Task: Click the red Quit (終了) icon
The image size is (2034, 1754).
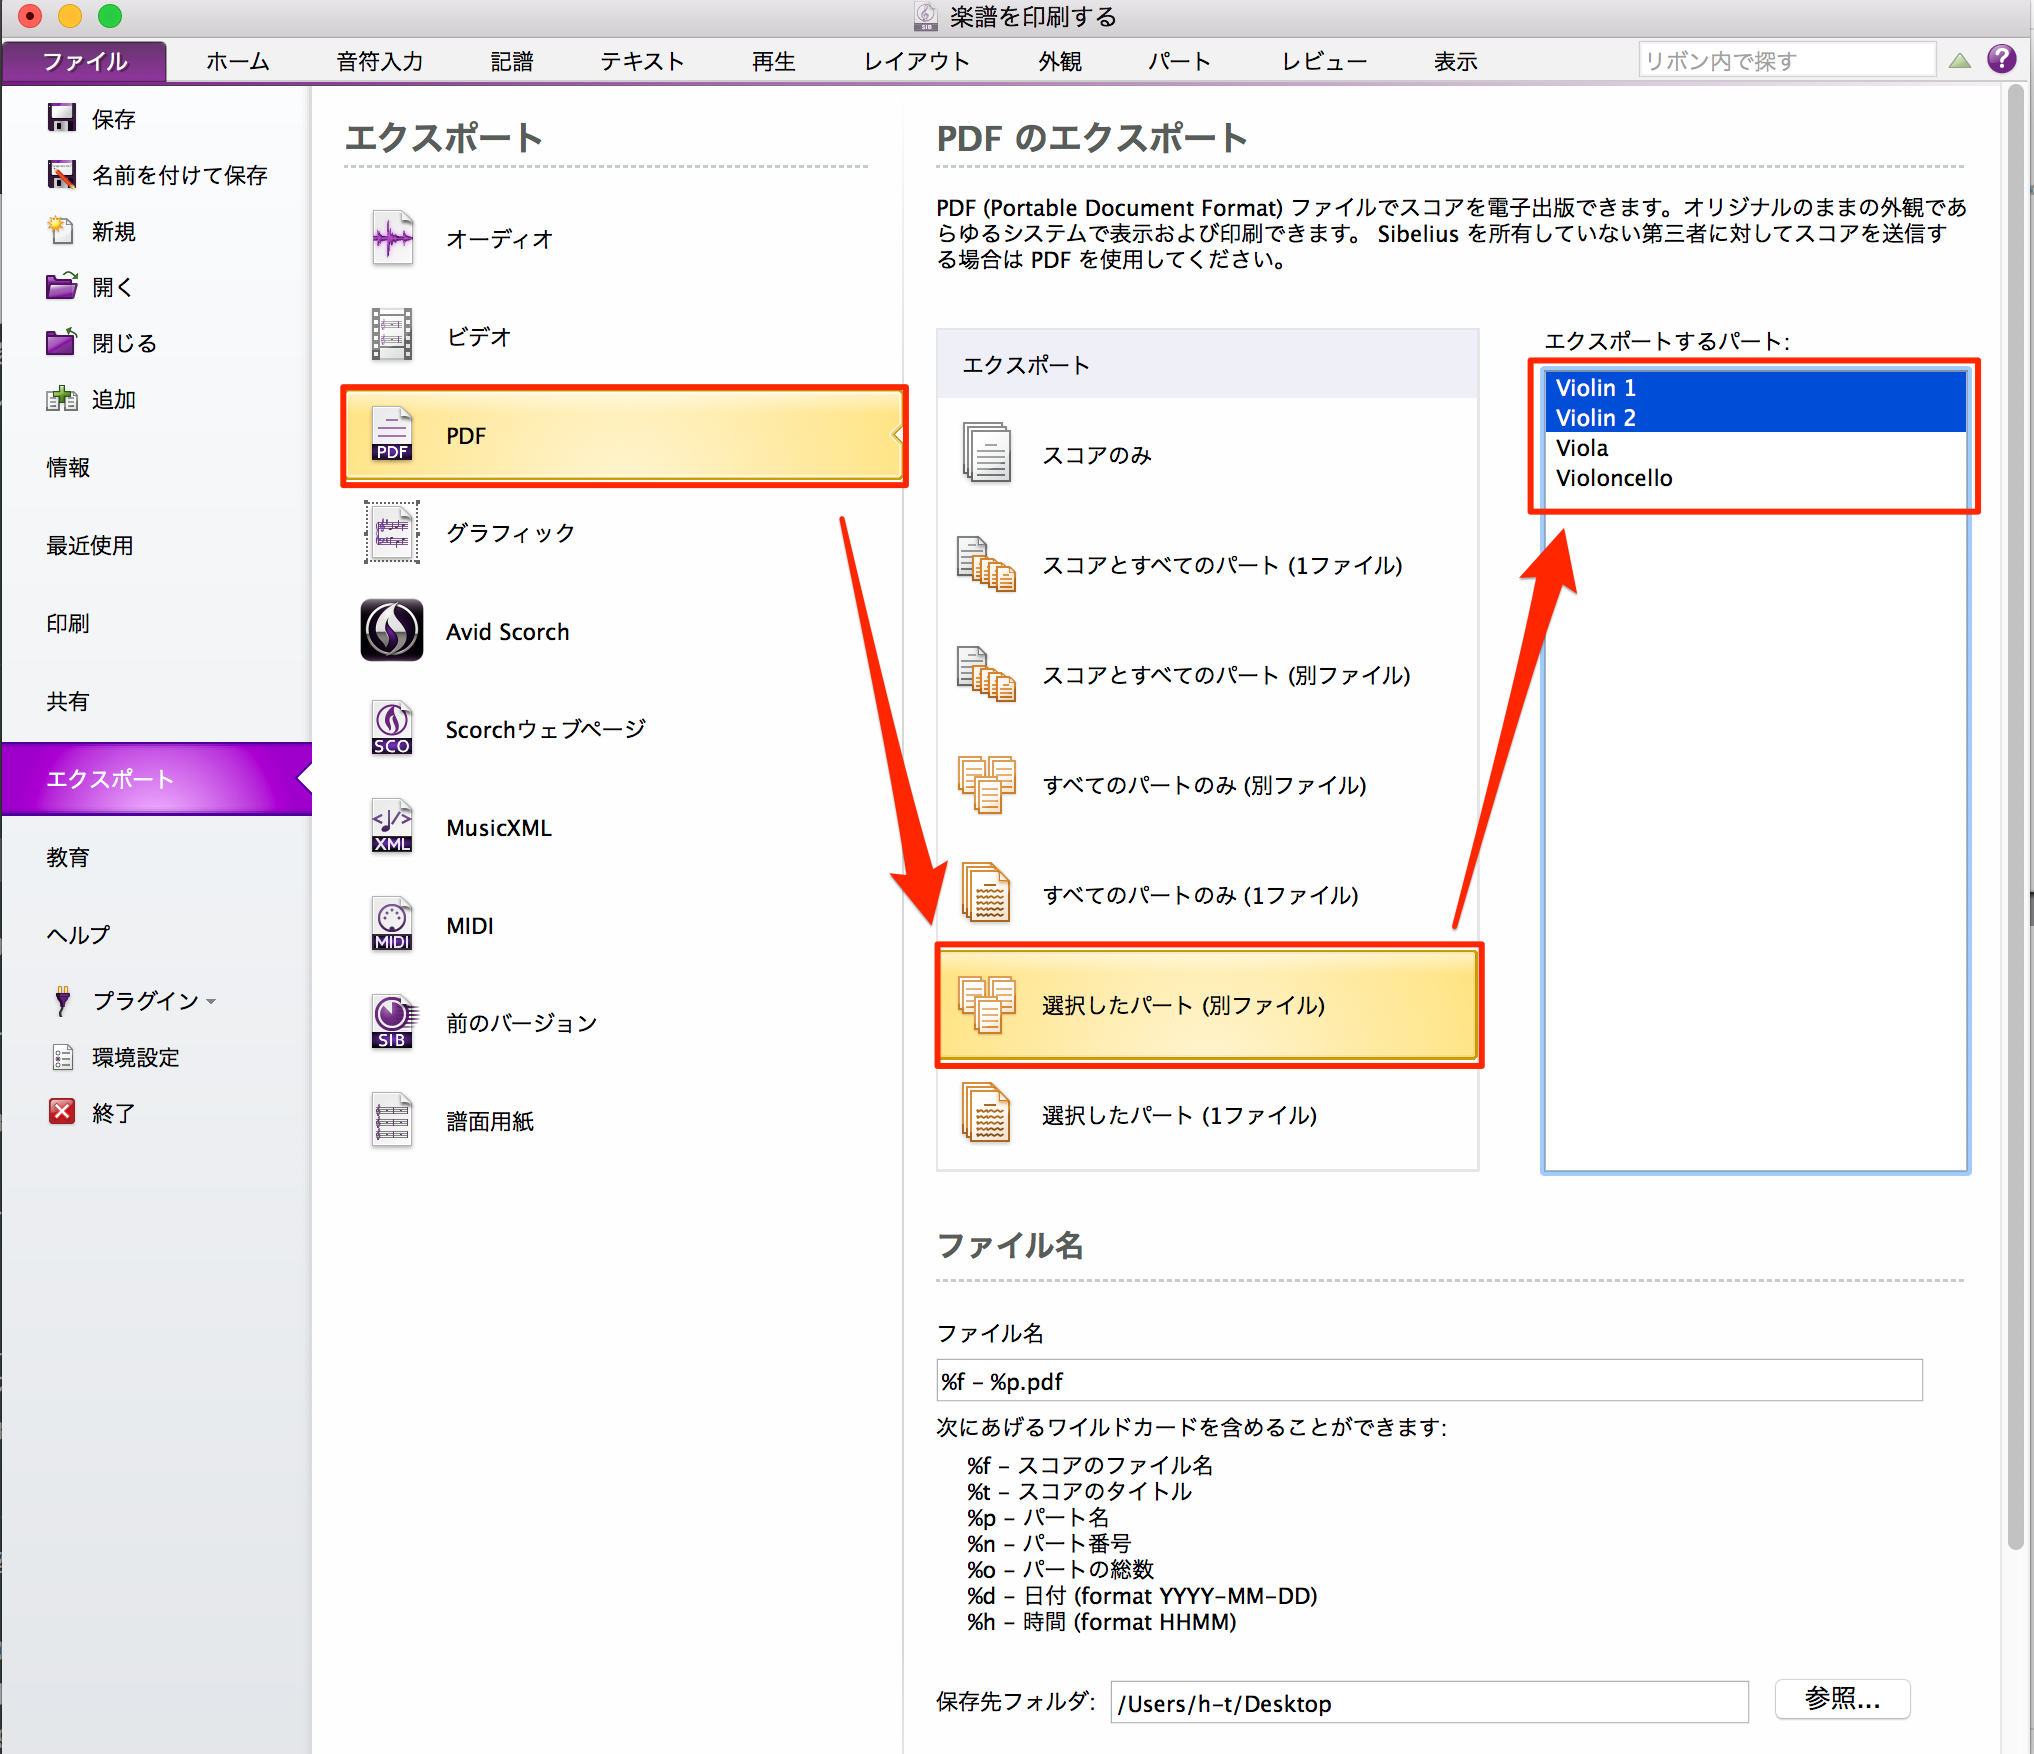Action: pos(62,1112)
